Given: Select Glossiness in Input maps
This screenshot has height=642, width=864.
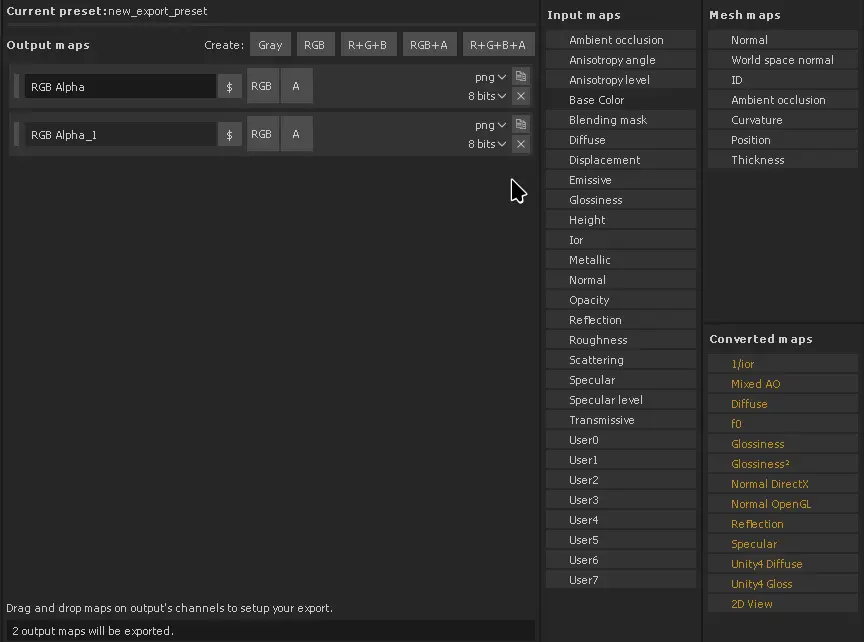Looking at the screenshot, I should point(621,200).
